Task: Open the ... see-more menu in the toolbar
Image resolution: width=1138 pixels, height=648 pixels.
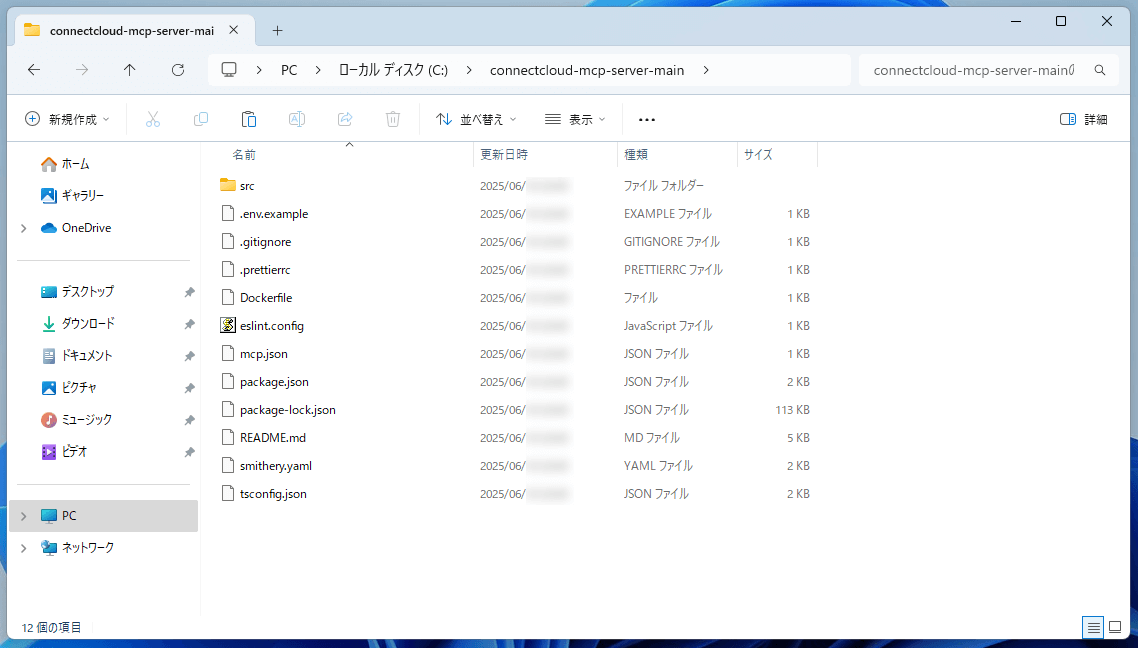Action: click(646, 119)
